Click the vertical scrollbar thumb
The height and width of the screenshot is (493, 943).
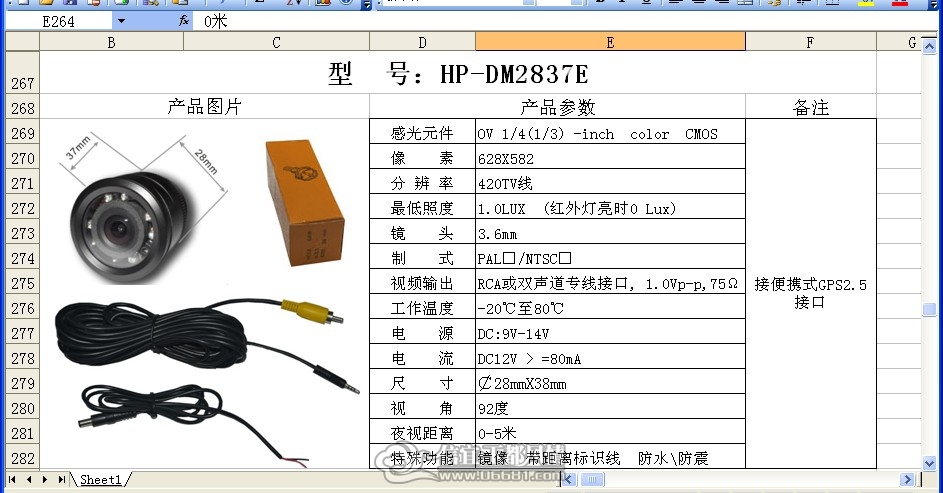coord(929,309)
